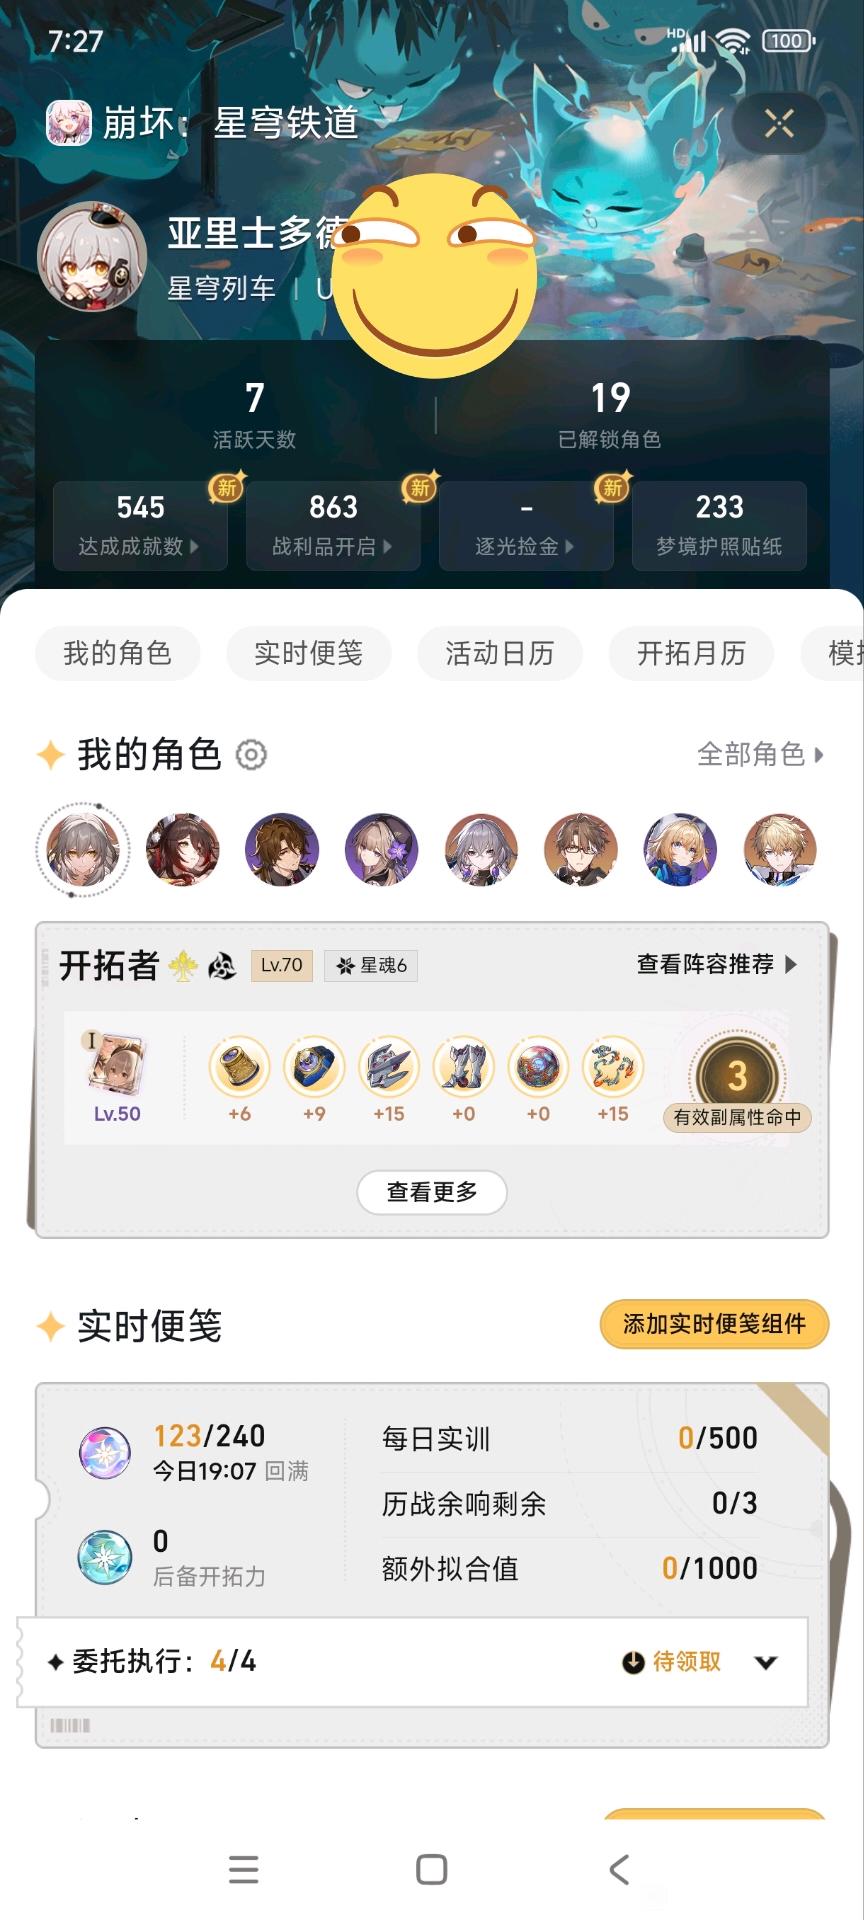Image resolution: width=864 pixels, height=1920 pixels.
Task: Collapse the panel with top-right shrink icon
Action: (779, 123)
